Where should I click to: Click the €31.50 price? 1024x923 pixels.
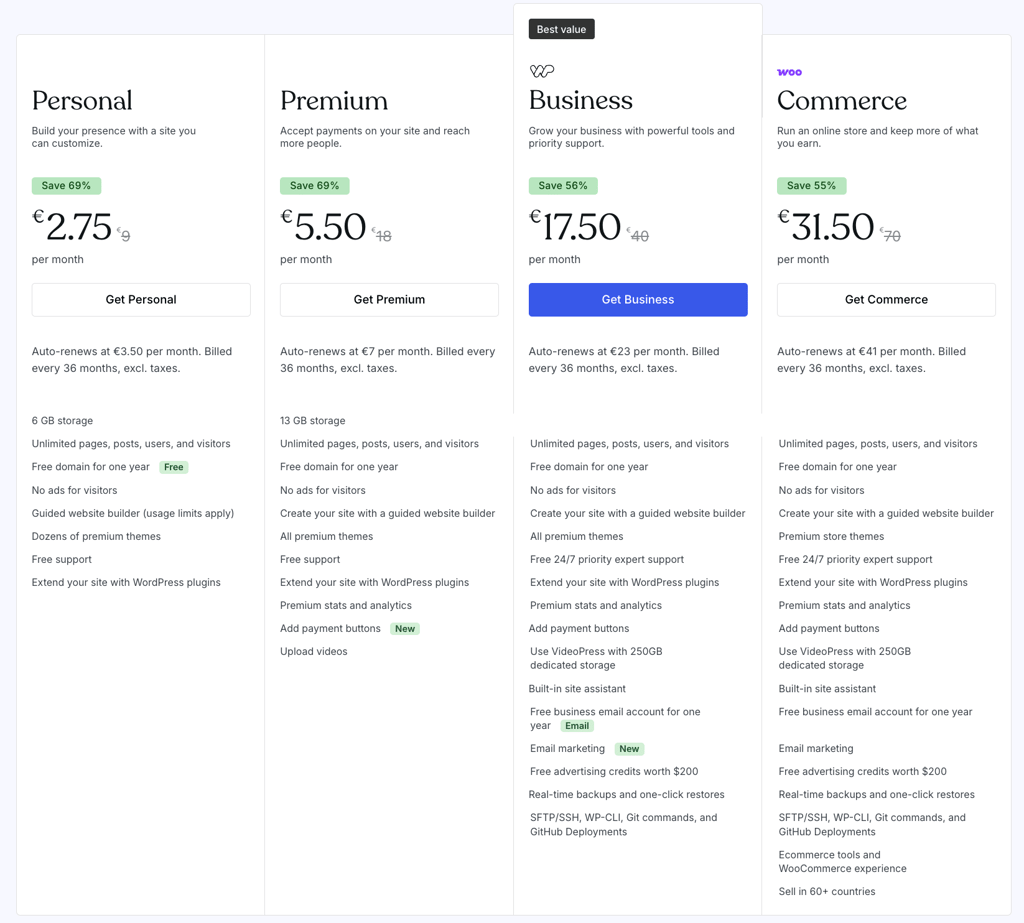coord(825,226)
